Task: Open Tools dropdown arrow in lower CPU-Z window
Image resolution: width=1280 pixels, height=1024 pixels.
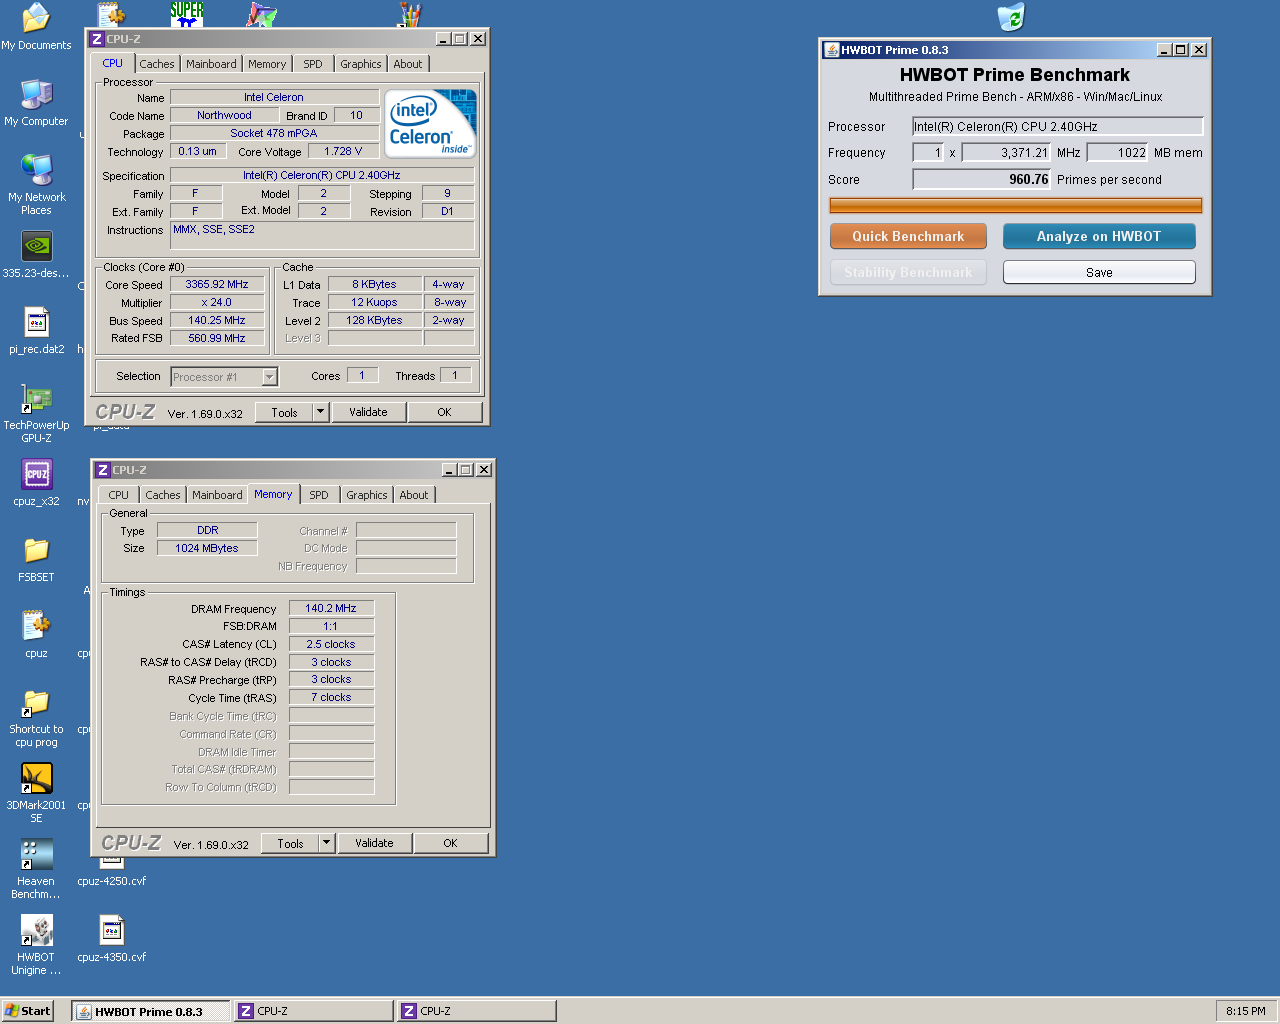Action: pyautogui.click(x=326, y=843)
